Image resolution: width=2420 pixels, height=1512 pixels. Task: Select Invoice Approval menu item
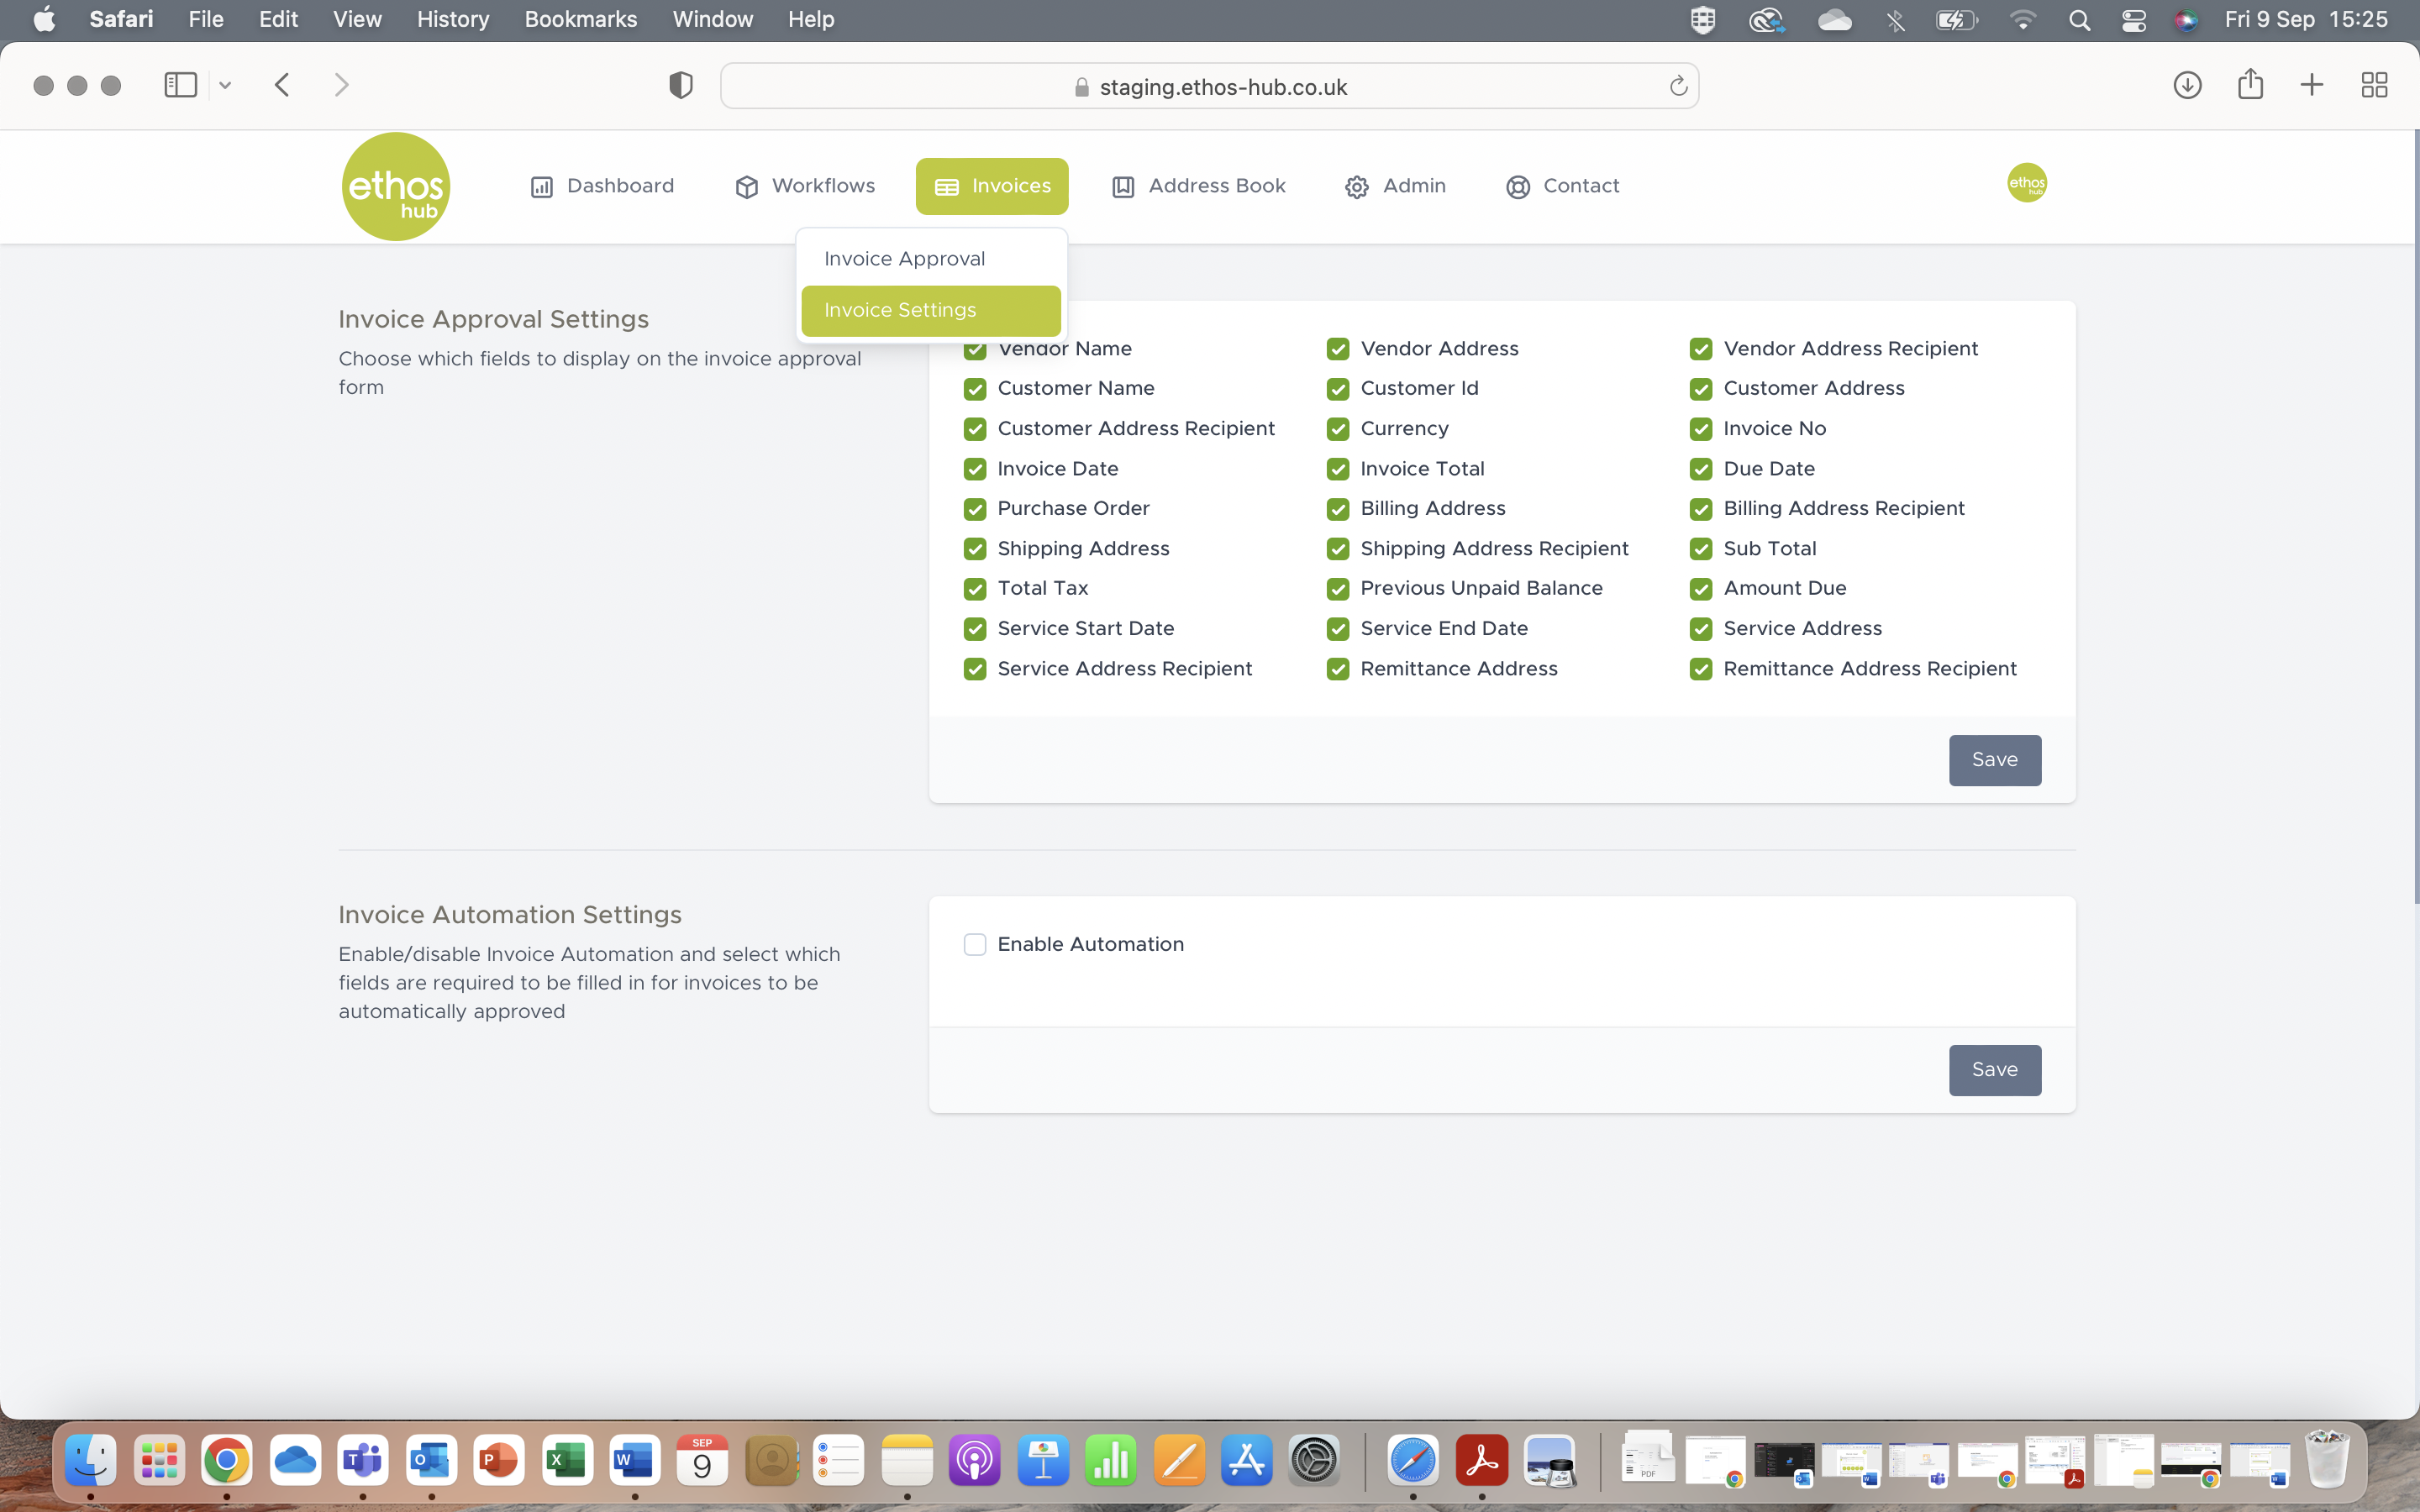tap(904, 259)
